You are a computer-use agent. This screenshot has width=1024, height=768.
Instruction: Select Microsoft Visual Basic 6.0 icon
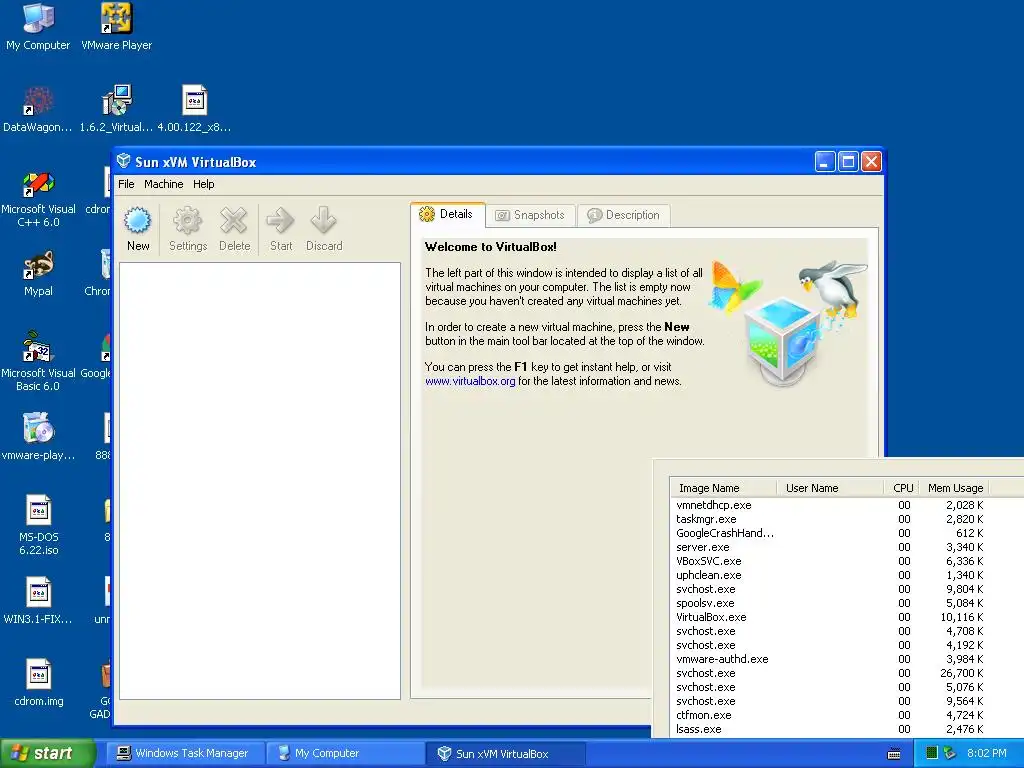pos(38,362)
